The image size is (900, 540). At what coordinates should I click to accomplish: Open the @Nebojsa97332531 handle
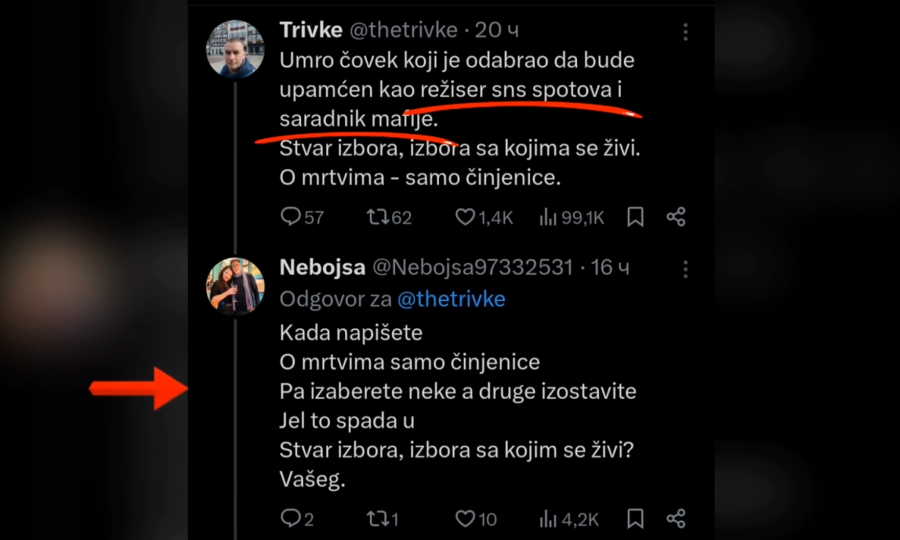(472, 267)
